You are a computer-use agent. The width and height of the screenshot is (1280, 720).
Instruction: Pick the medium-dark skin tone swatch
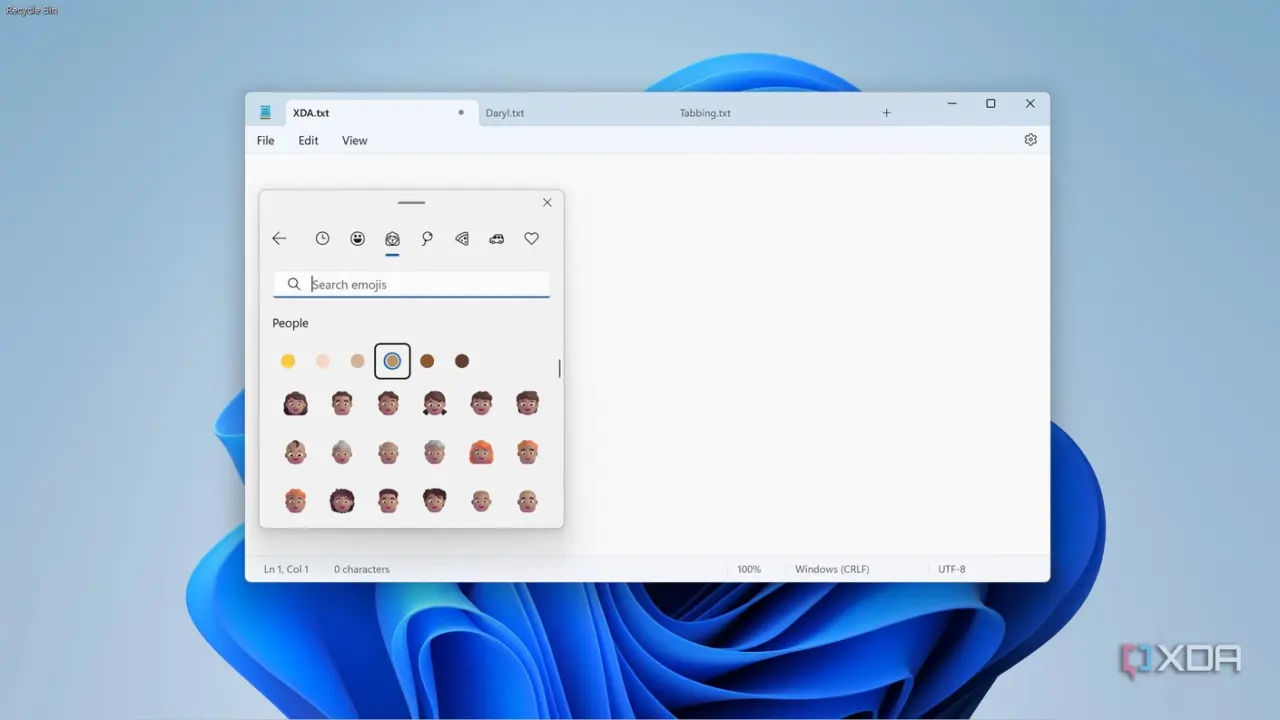click(427, 361)
